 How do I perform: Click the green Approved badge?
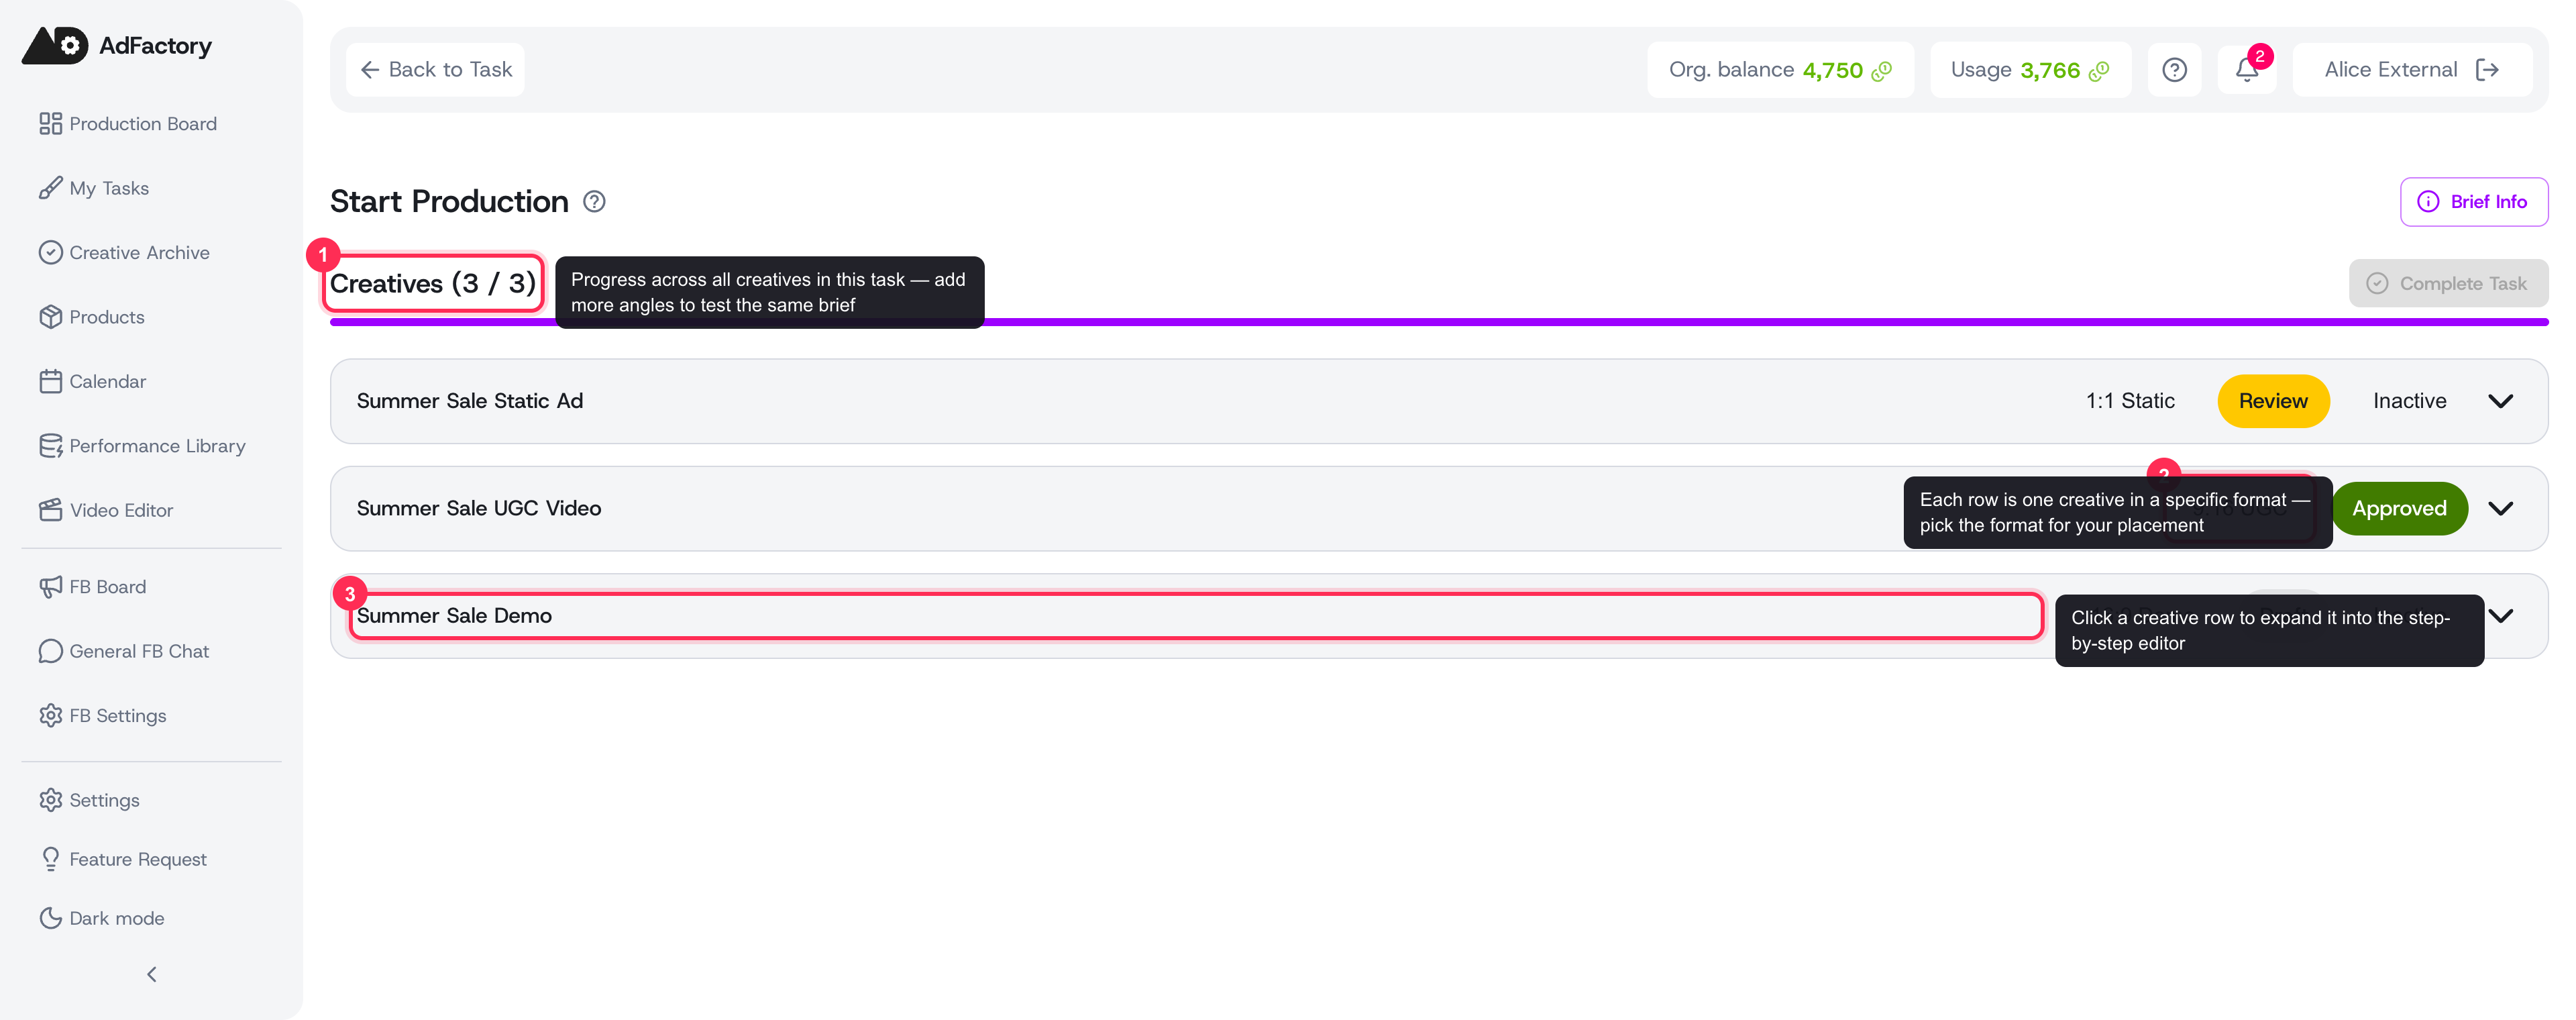[2399, 509]
